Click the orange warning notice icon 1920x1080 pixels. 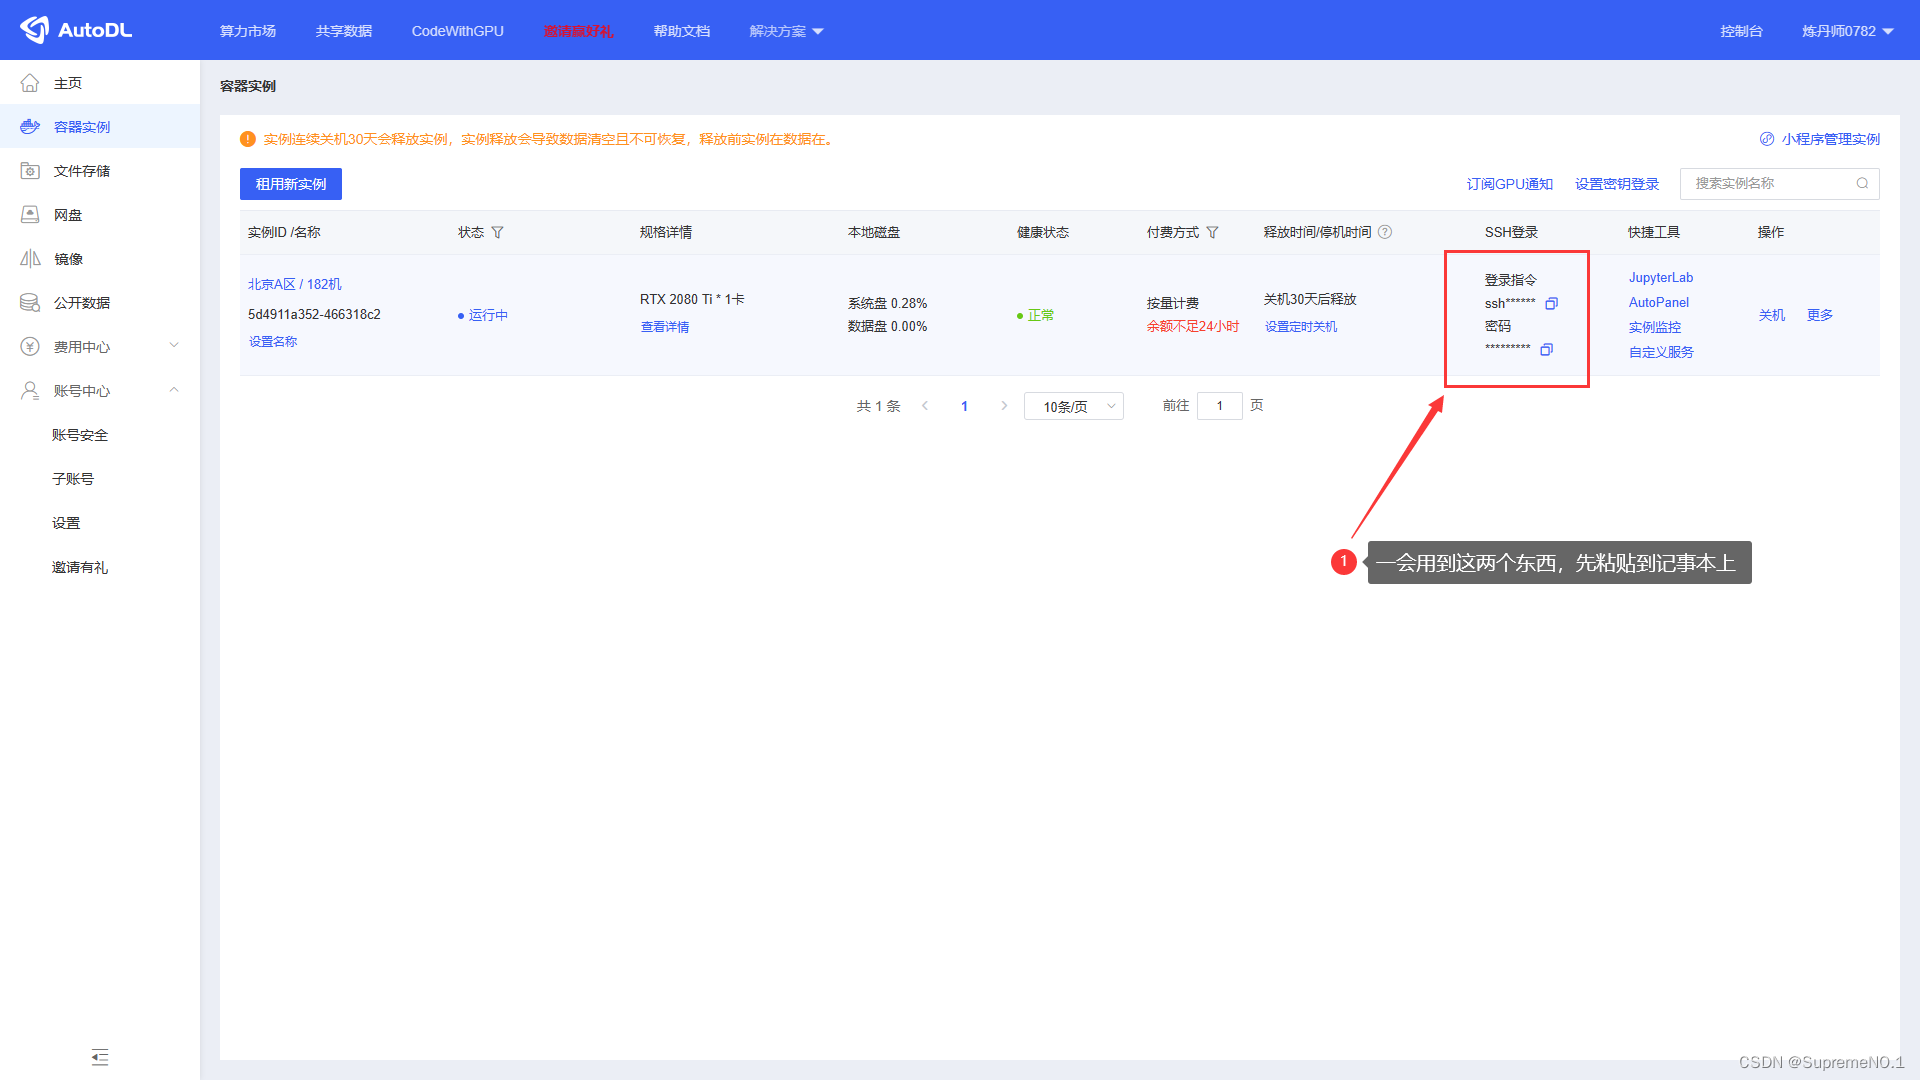click(248, 139)
